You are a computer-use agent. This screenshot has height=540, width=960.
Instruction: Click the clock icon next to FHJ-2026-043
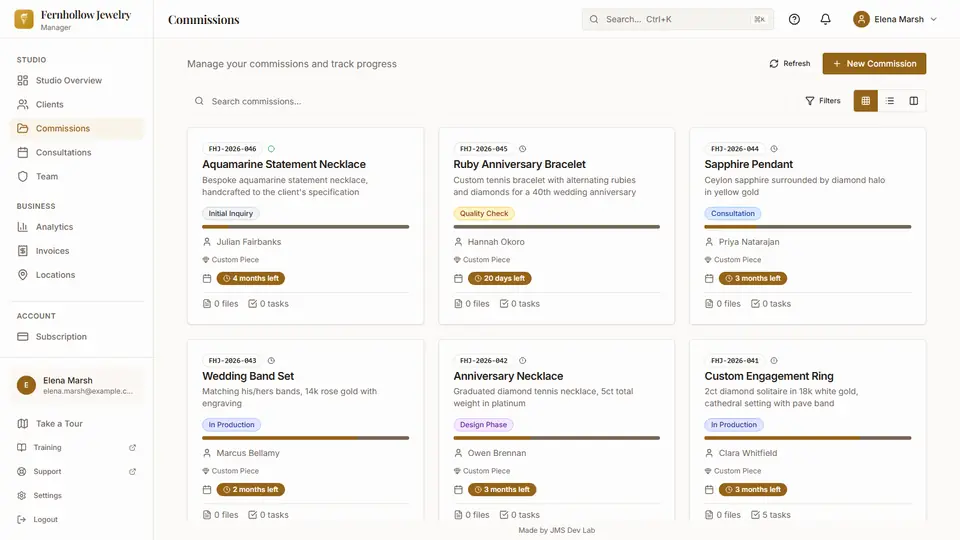pos(271,361)
